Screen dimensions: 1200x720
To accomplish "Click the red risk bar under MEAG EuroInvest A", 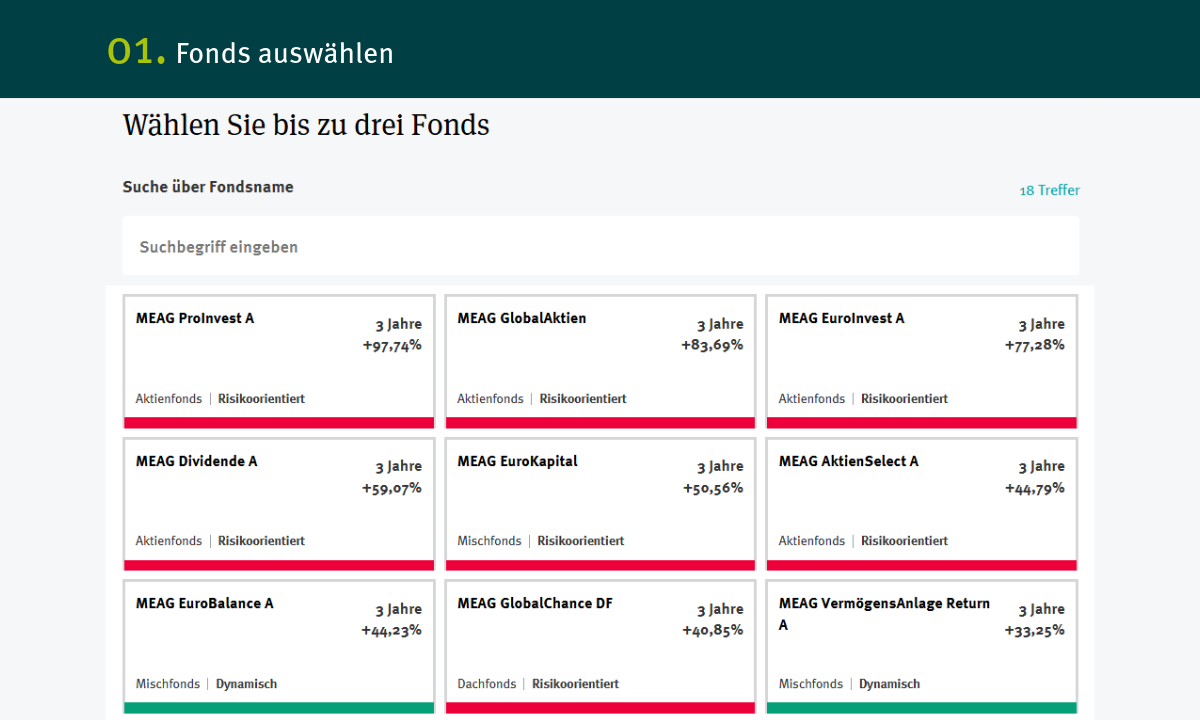I will click(x=921, y=423).
